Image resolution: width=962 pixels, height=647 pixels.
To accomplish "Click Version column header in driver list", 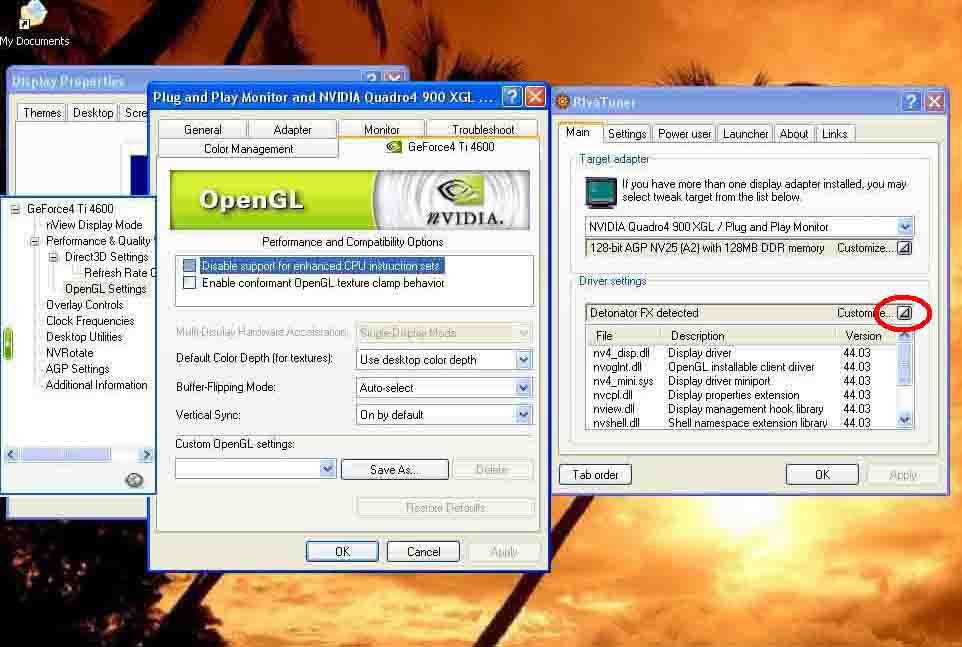I will 865,336.
